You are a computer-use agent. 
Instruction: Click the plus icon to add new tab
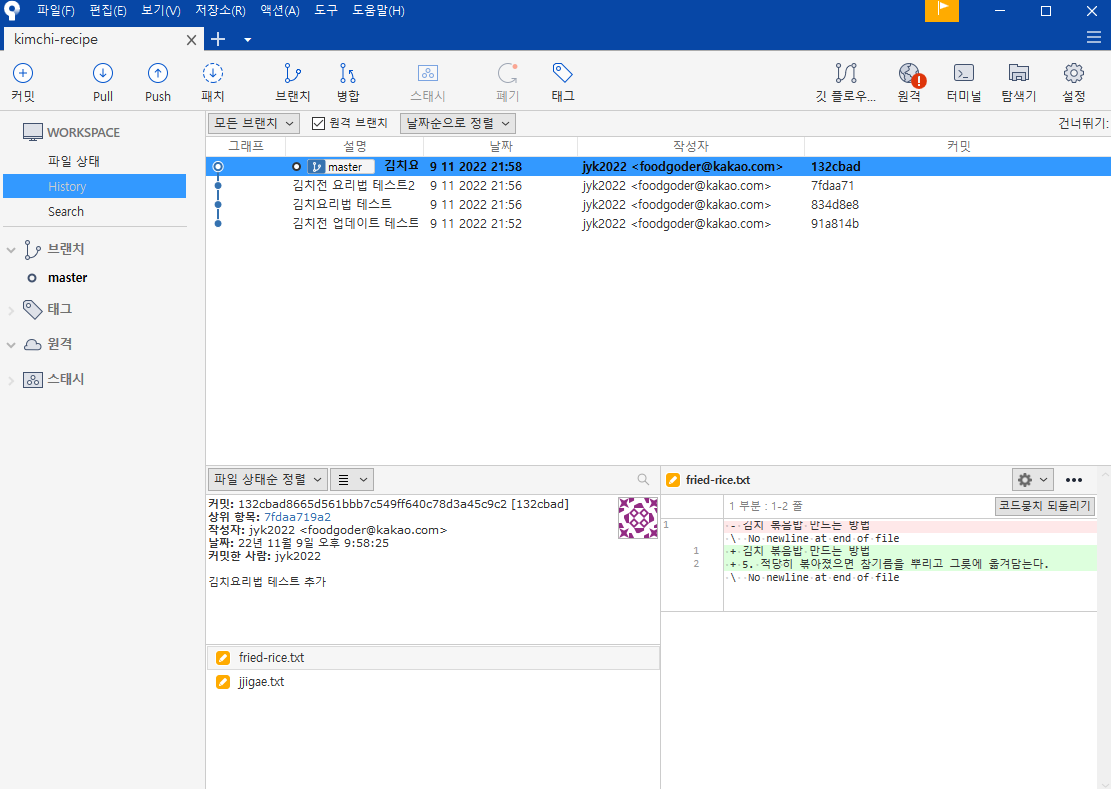point(218,39)
